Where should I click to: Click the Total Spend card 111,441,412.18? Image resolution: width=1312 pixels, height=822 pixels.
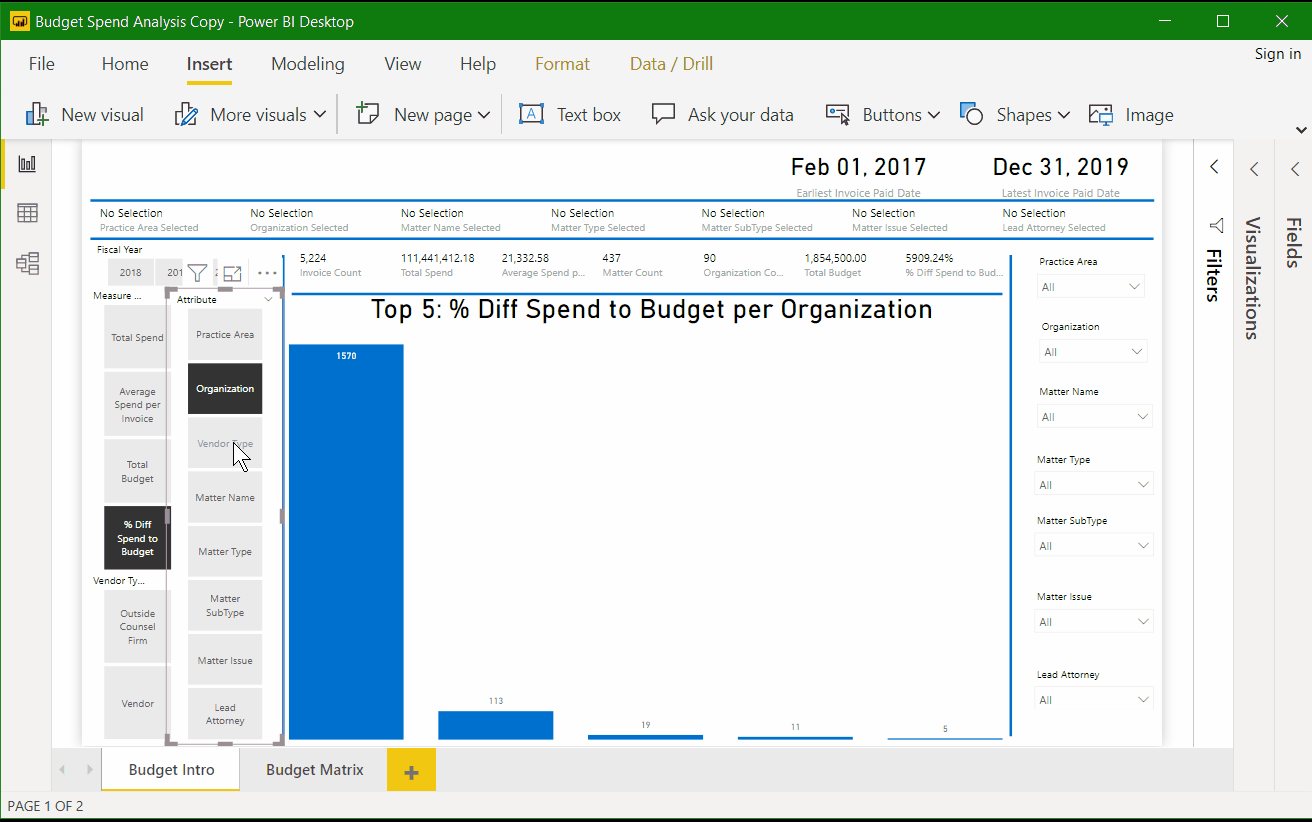point(438,265)
